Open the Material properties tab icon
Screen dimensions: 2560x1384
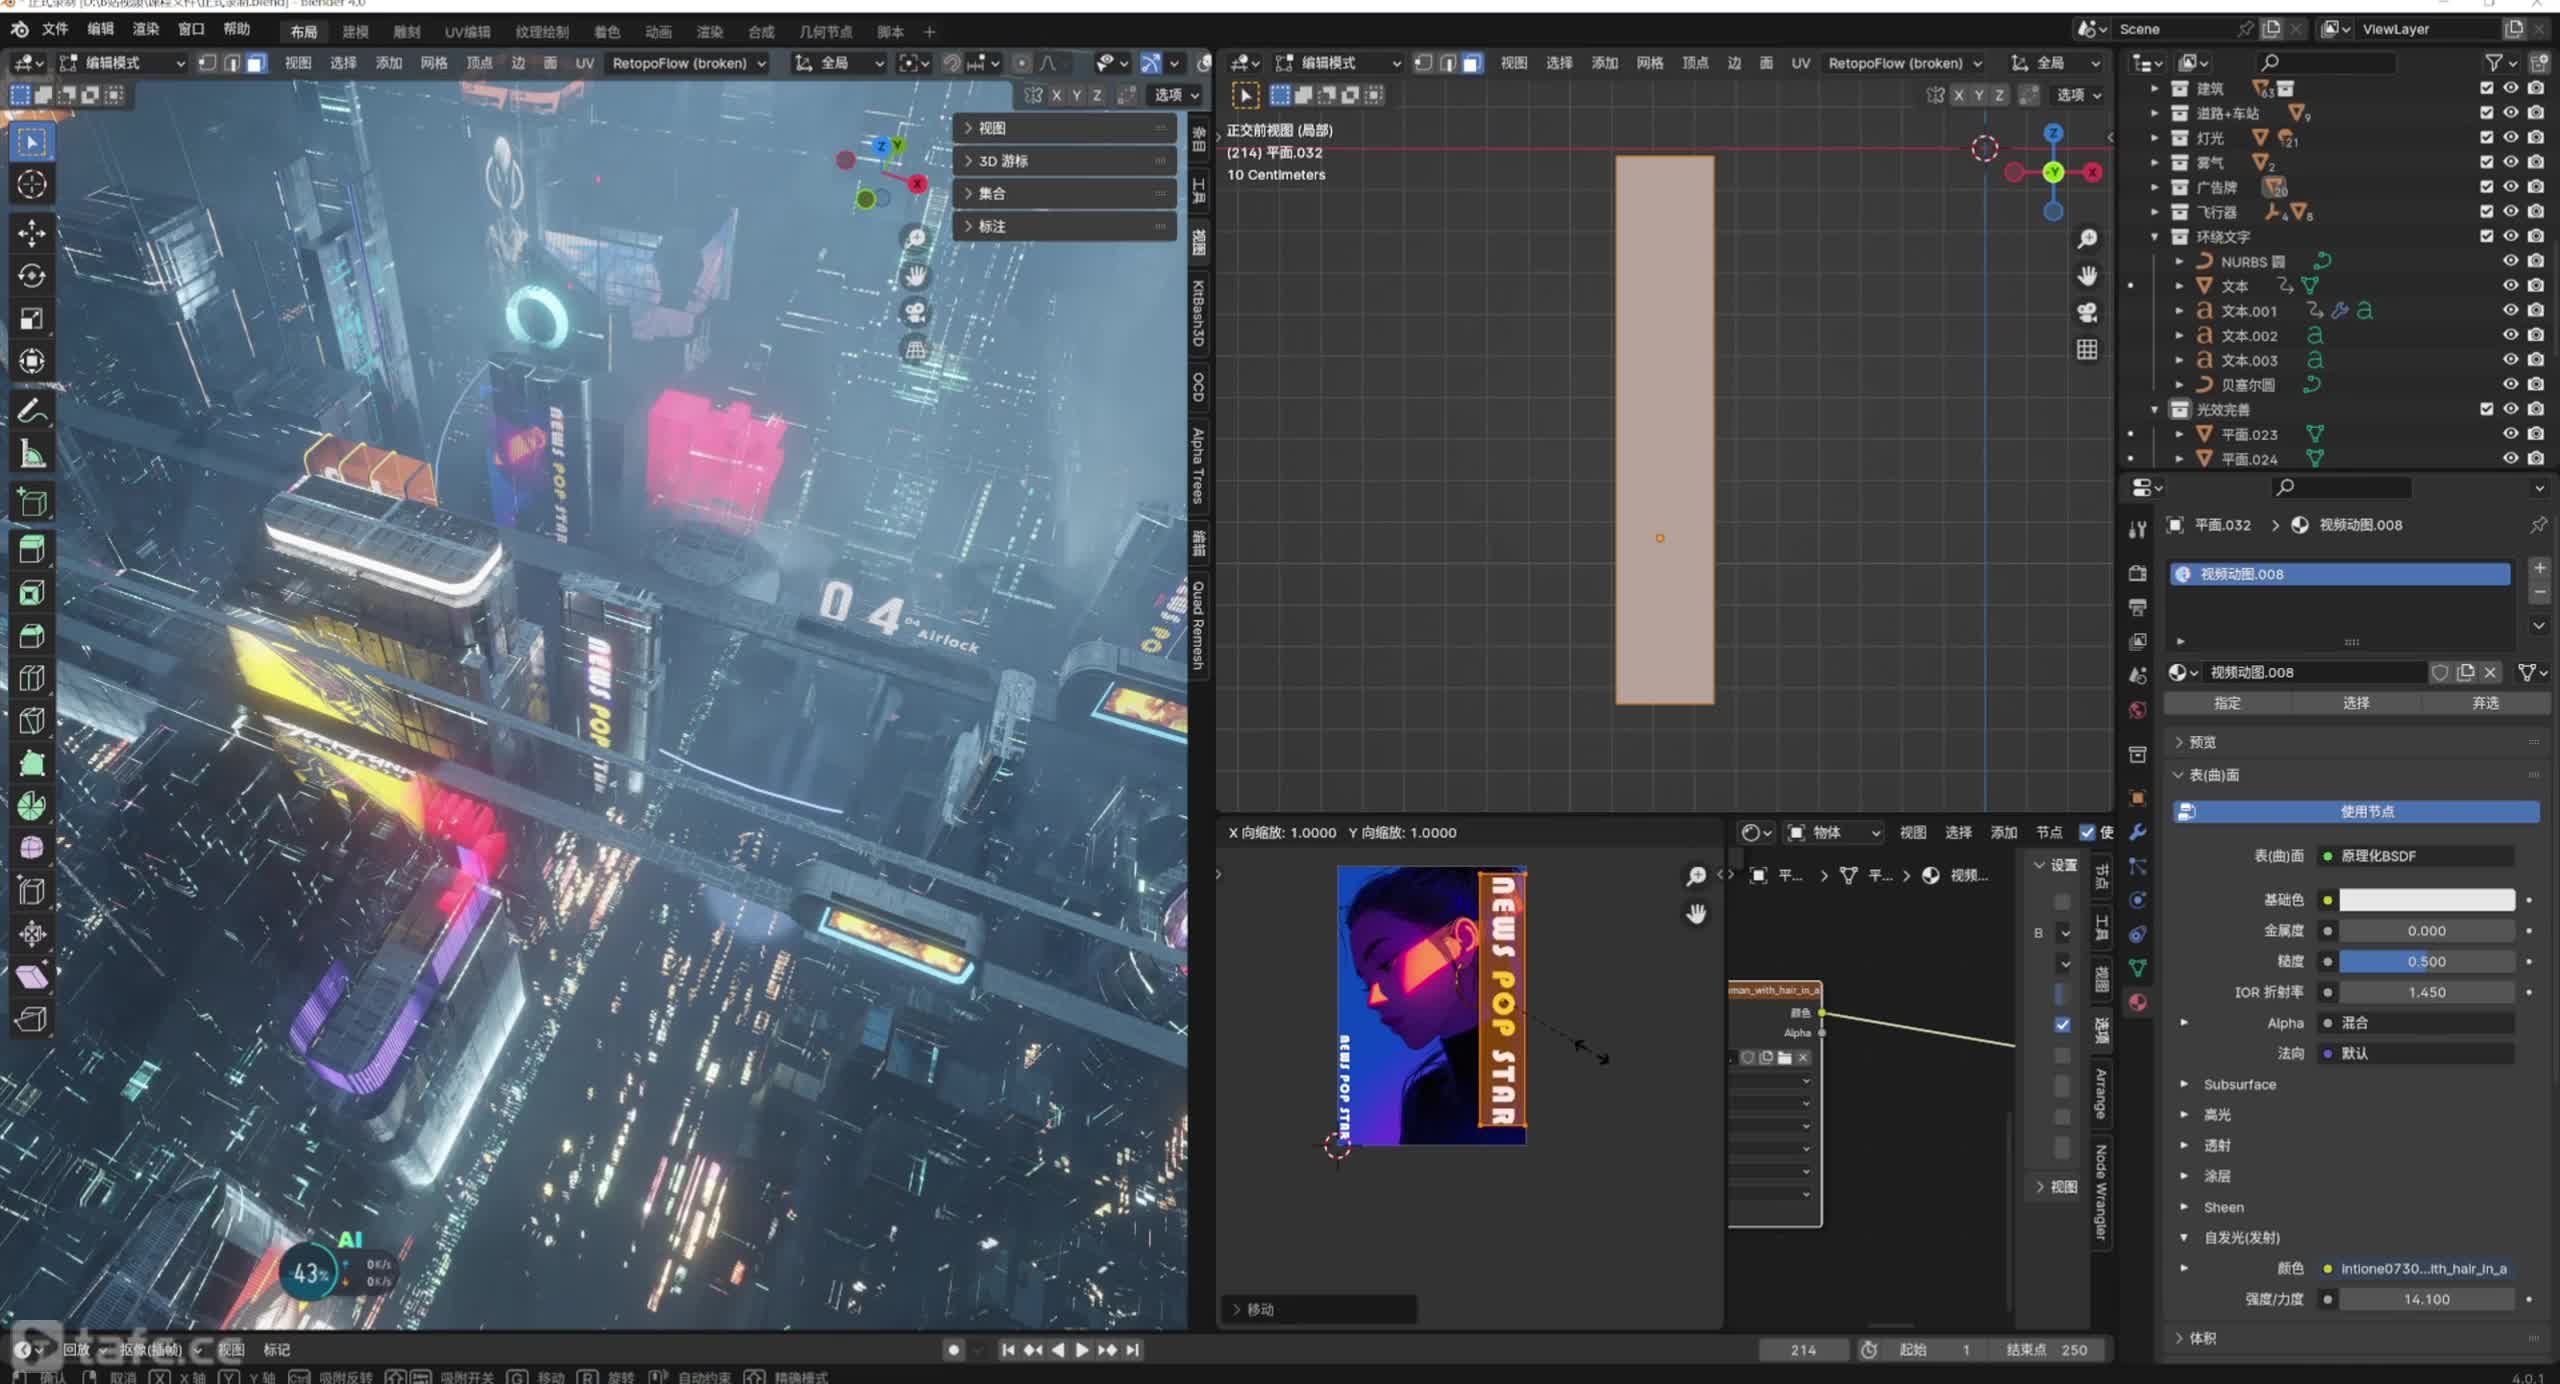[2137, 1002]
